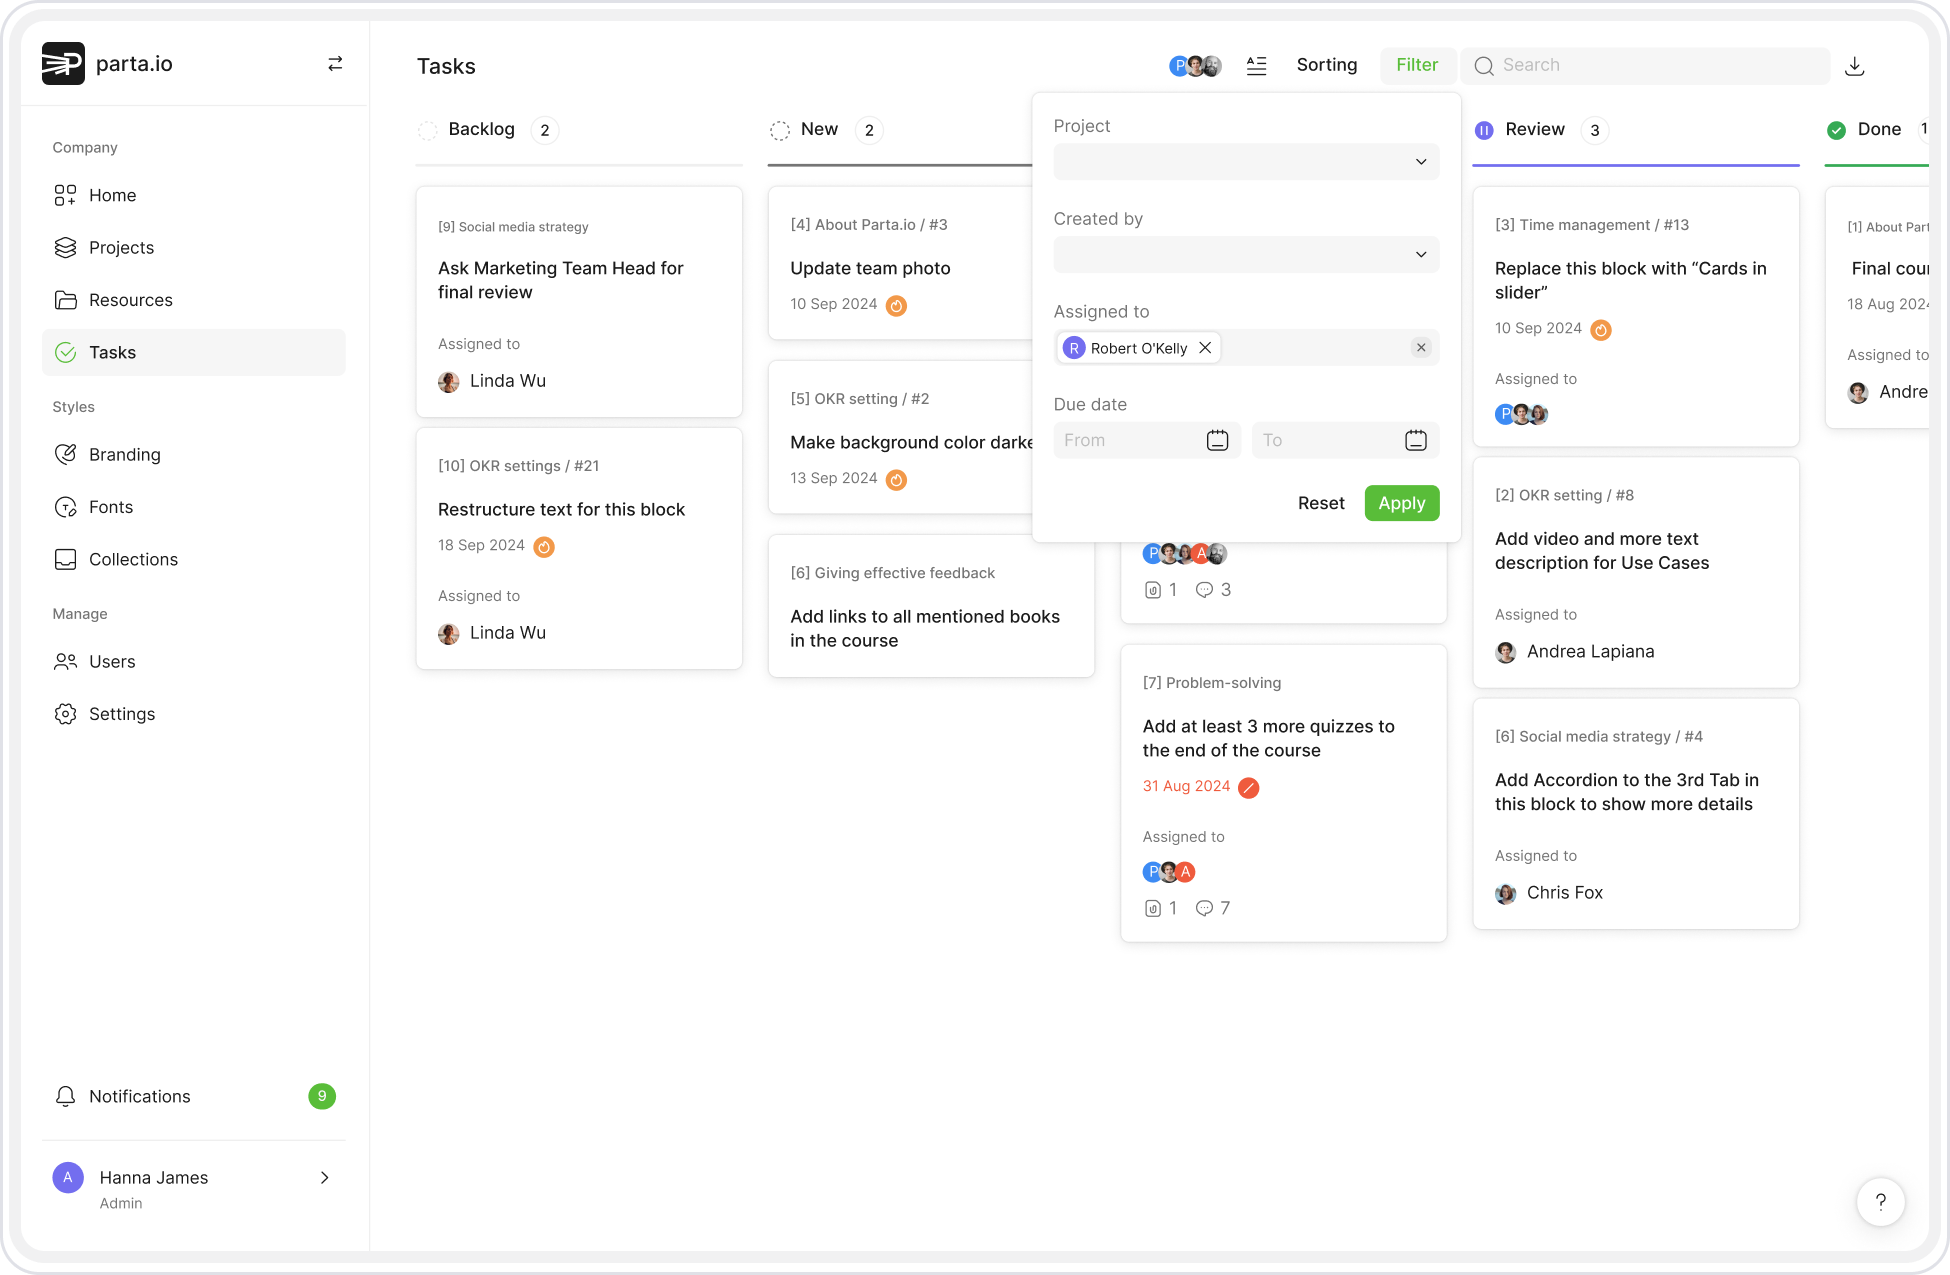
Task: Expand the Created by dropdown
Action: 1246,255
